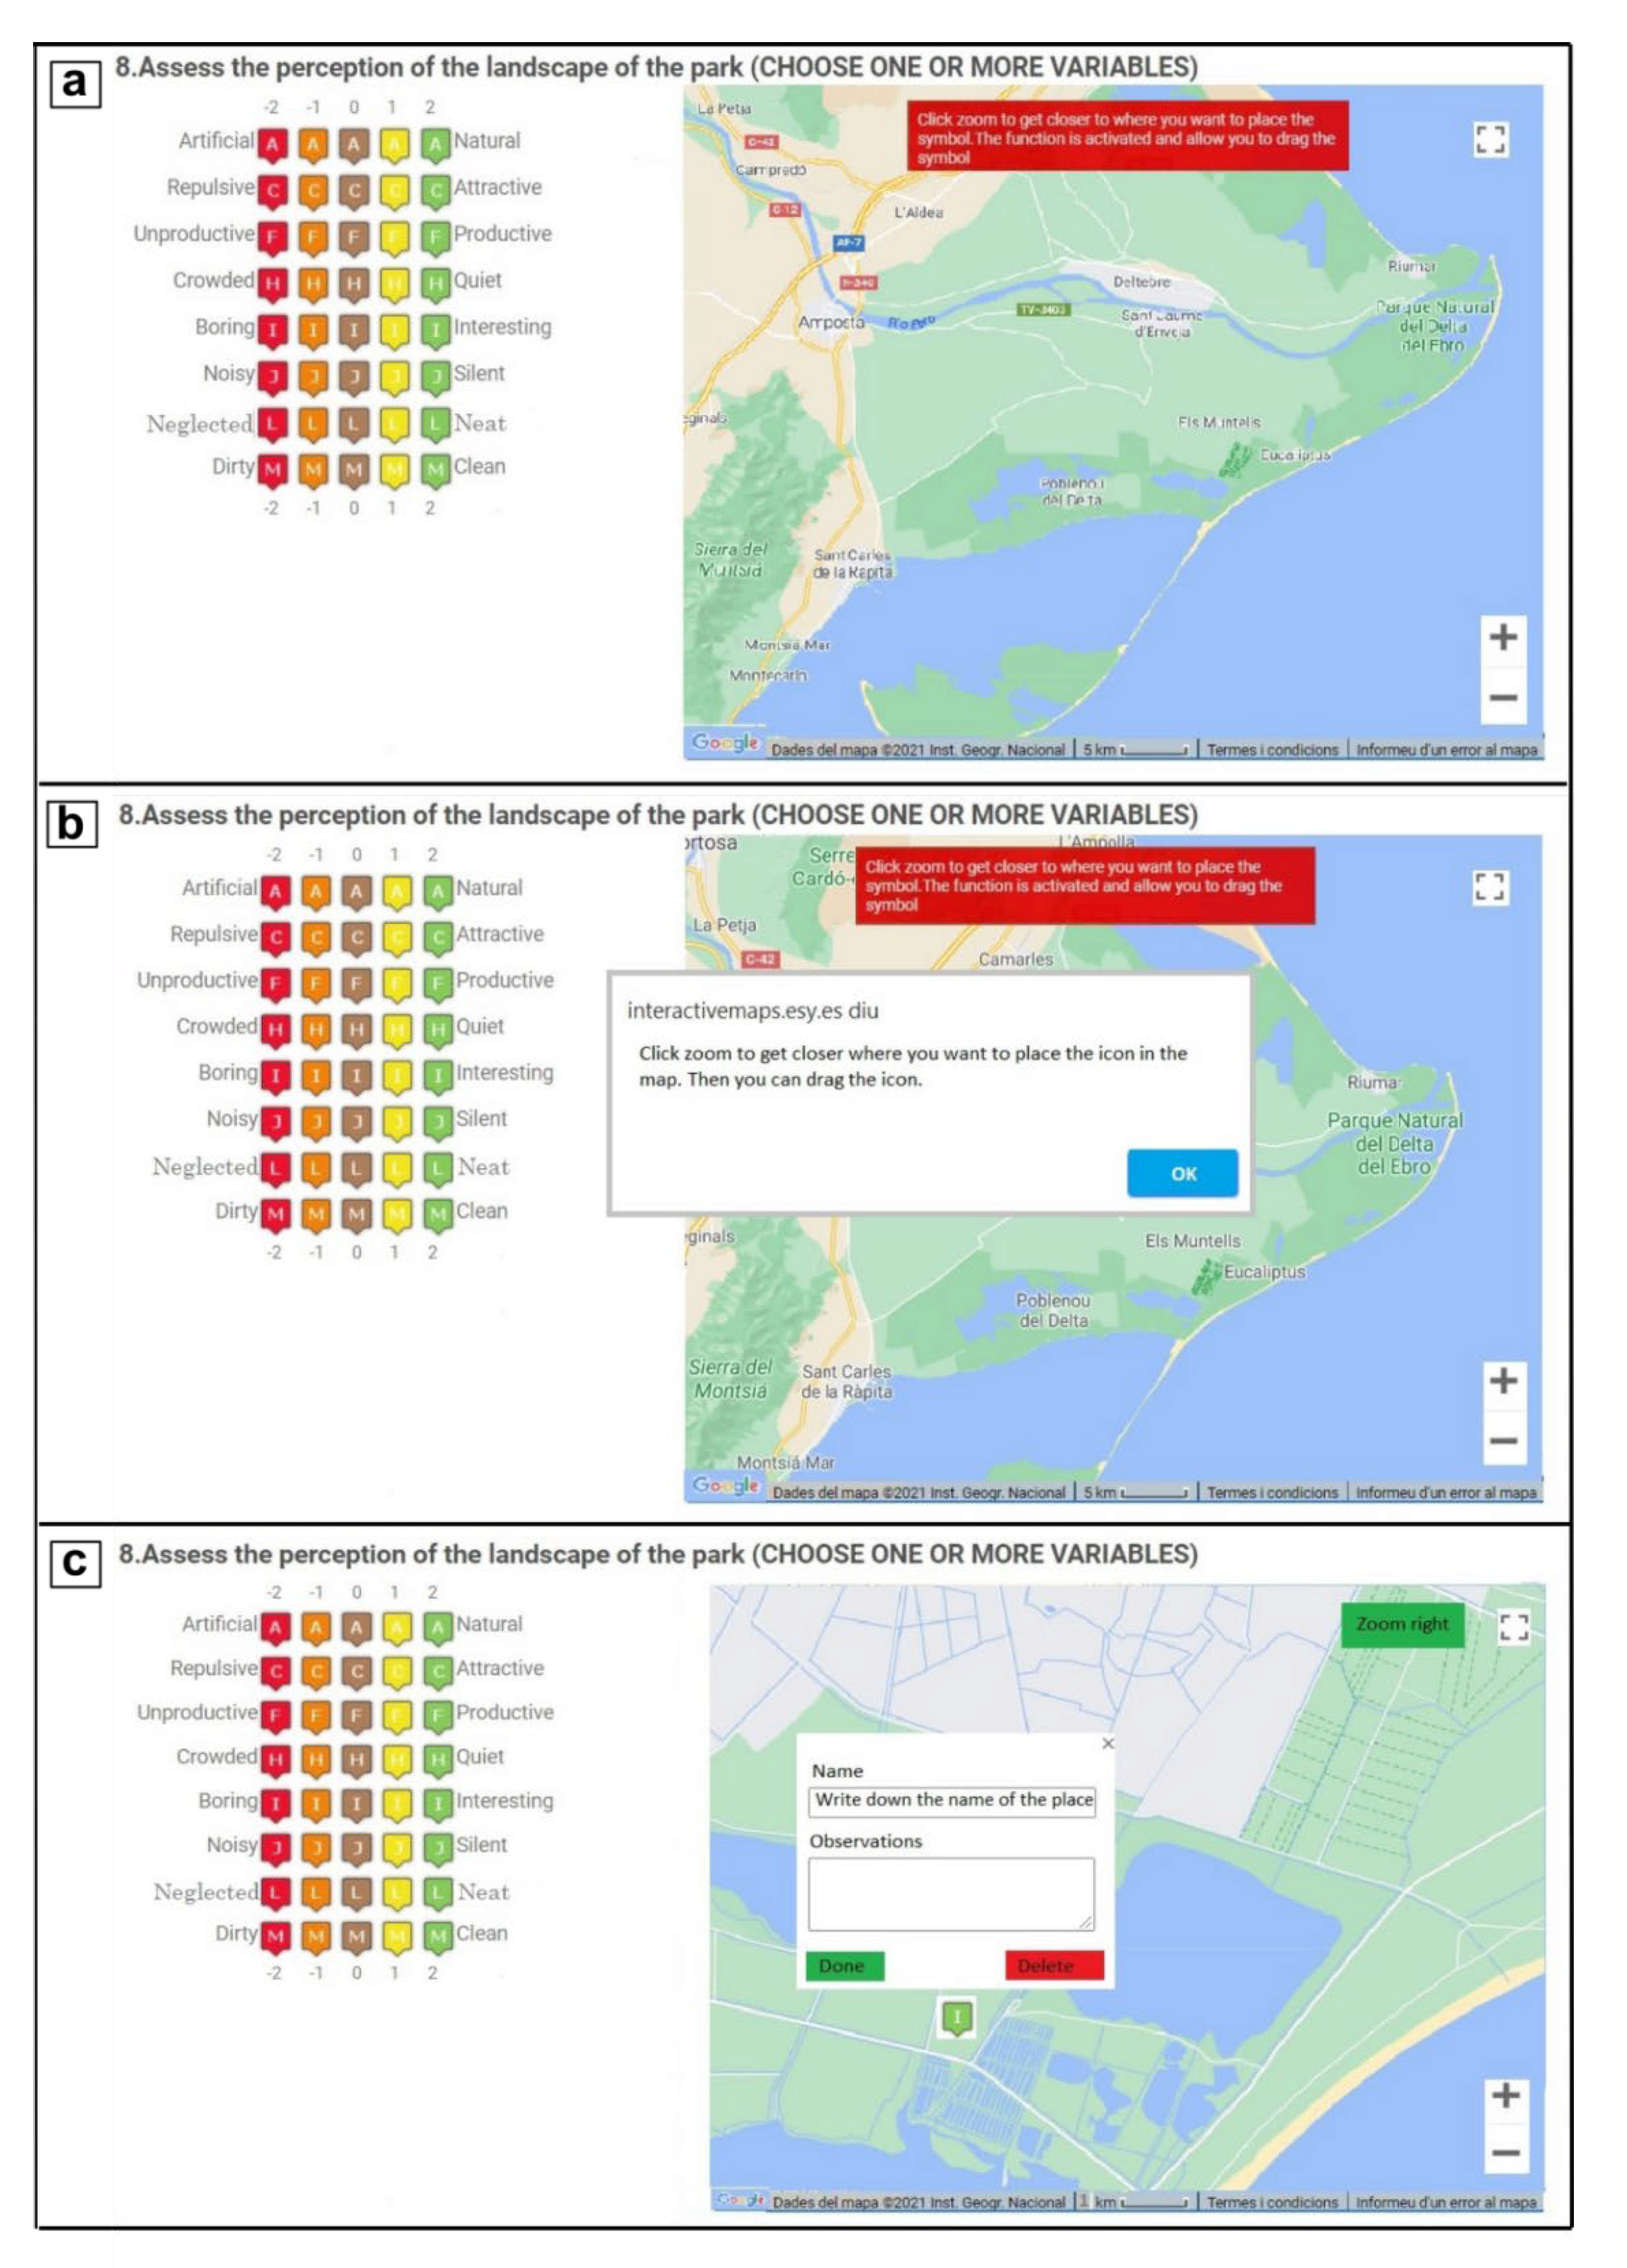Select the red Artificial marker in panel a
The width and height of the screenshot is (1627, 2268).
pyautogui.click(x=272, y=145)
